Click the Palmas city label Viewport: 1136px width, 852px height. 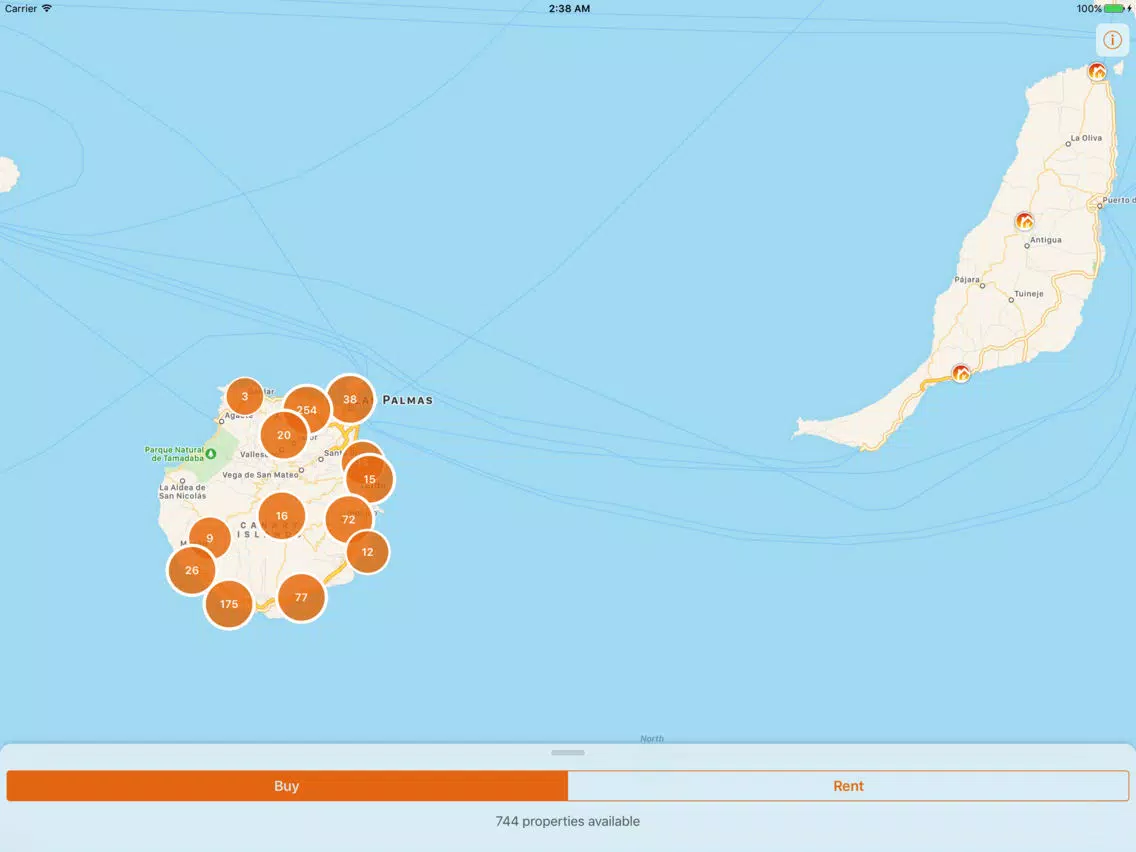click(x=407, y=400)
